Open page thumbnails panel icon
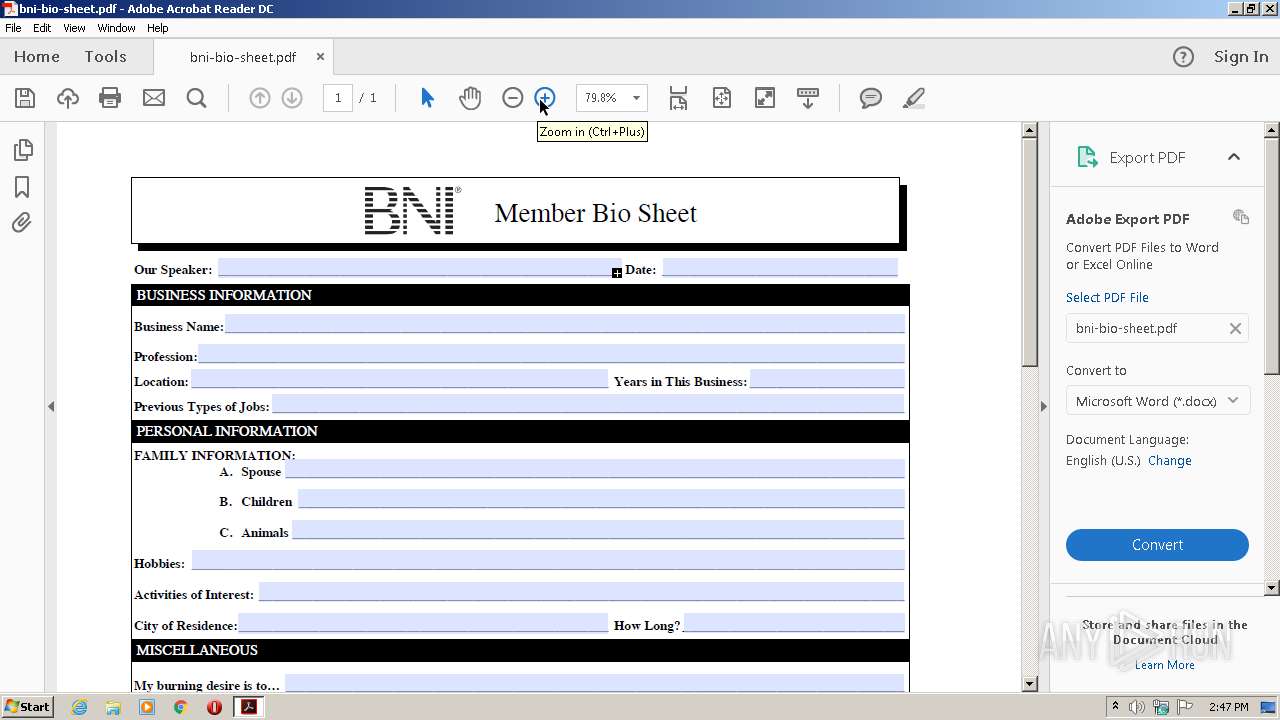 [x=22, y=150]
